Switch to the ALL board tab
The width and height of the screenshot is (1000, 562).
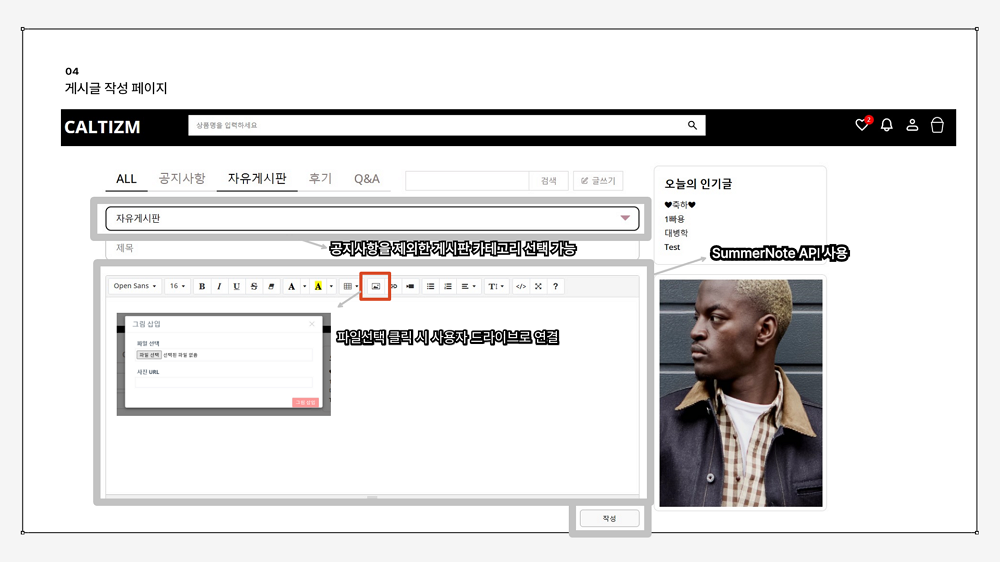coord(126,179)
